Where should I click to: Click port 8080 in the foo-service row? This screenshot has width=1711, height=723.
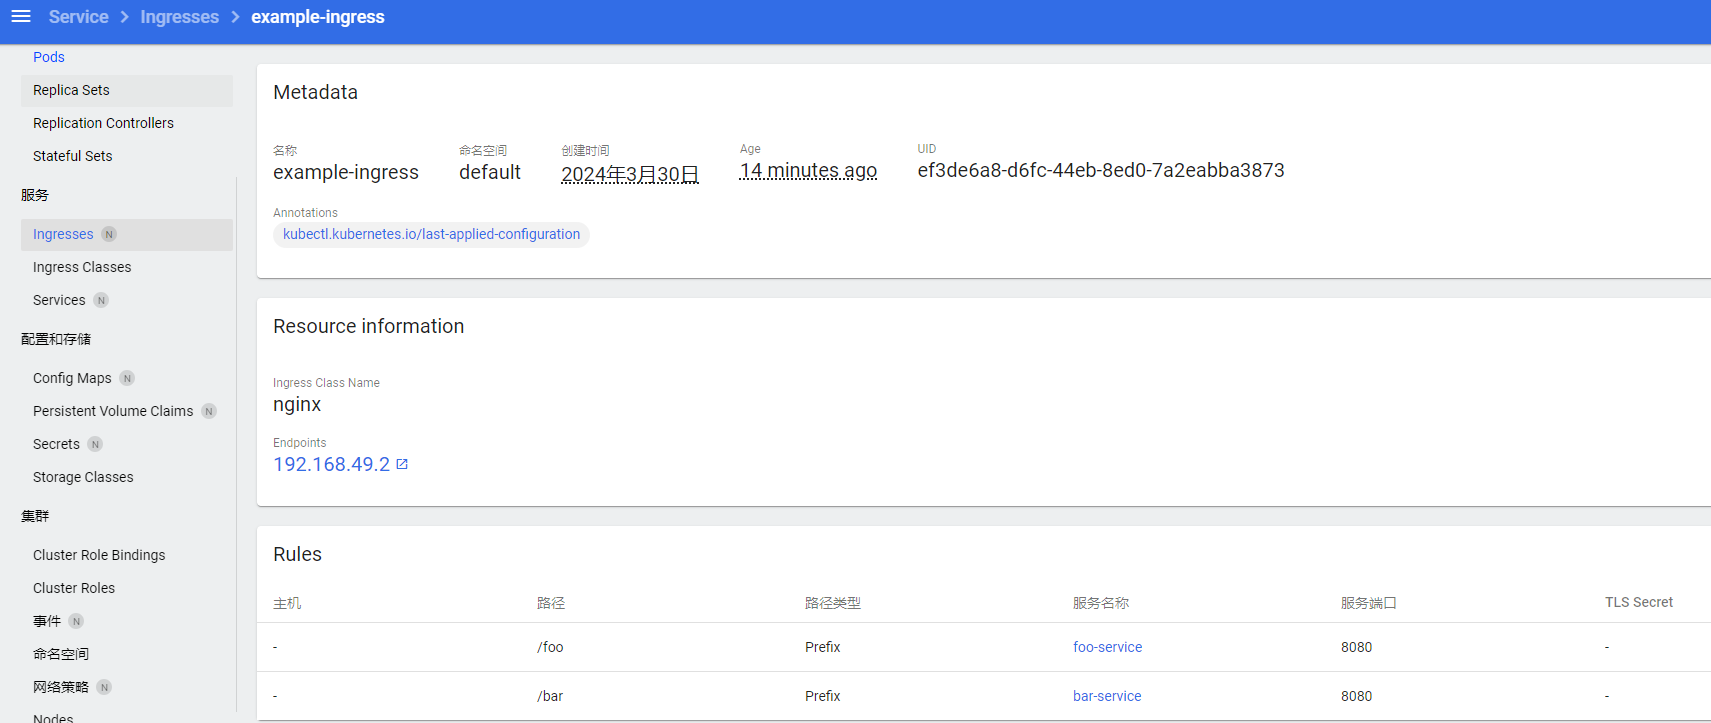(1356, 647)
